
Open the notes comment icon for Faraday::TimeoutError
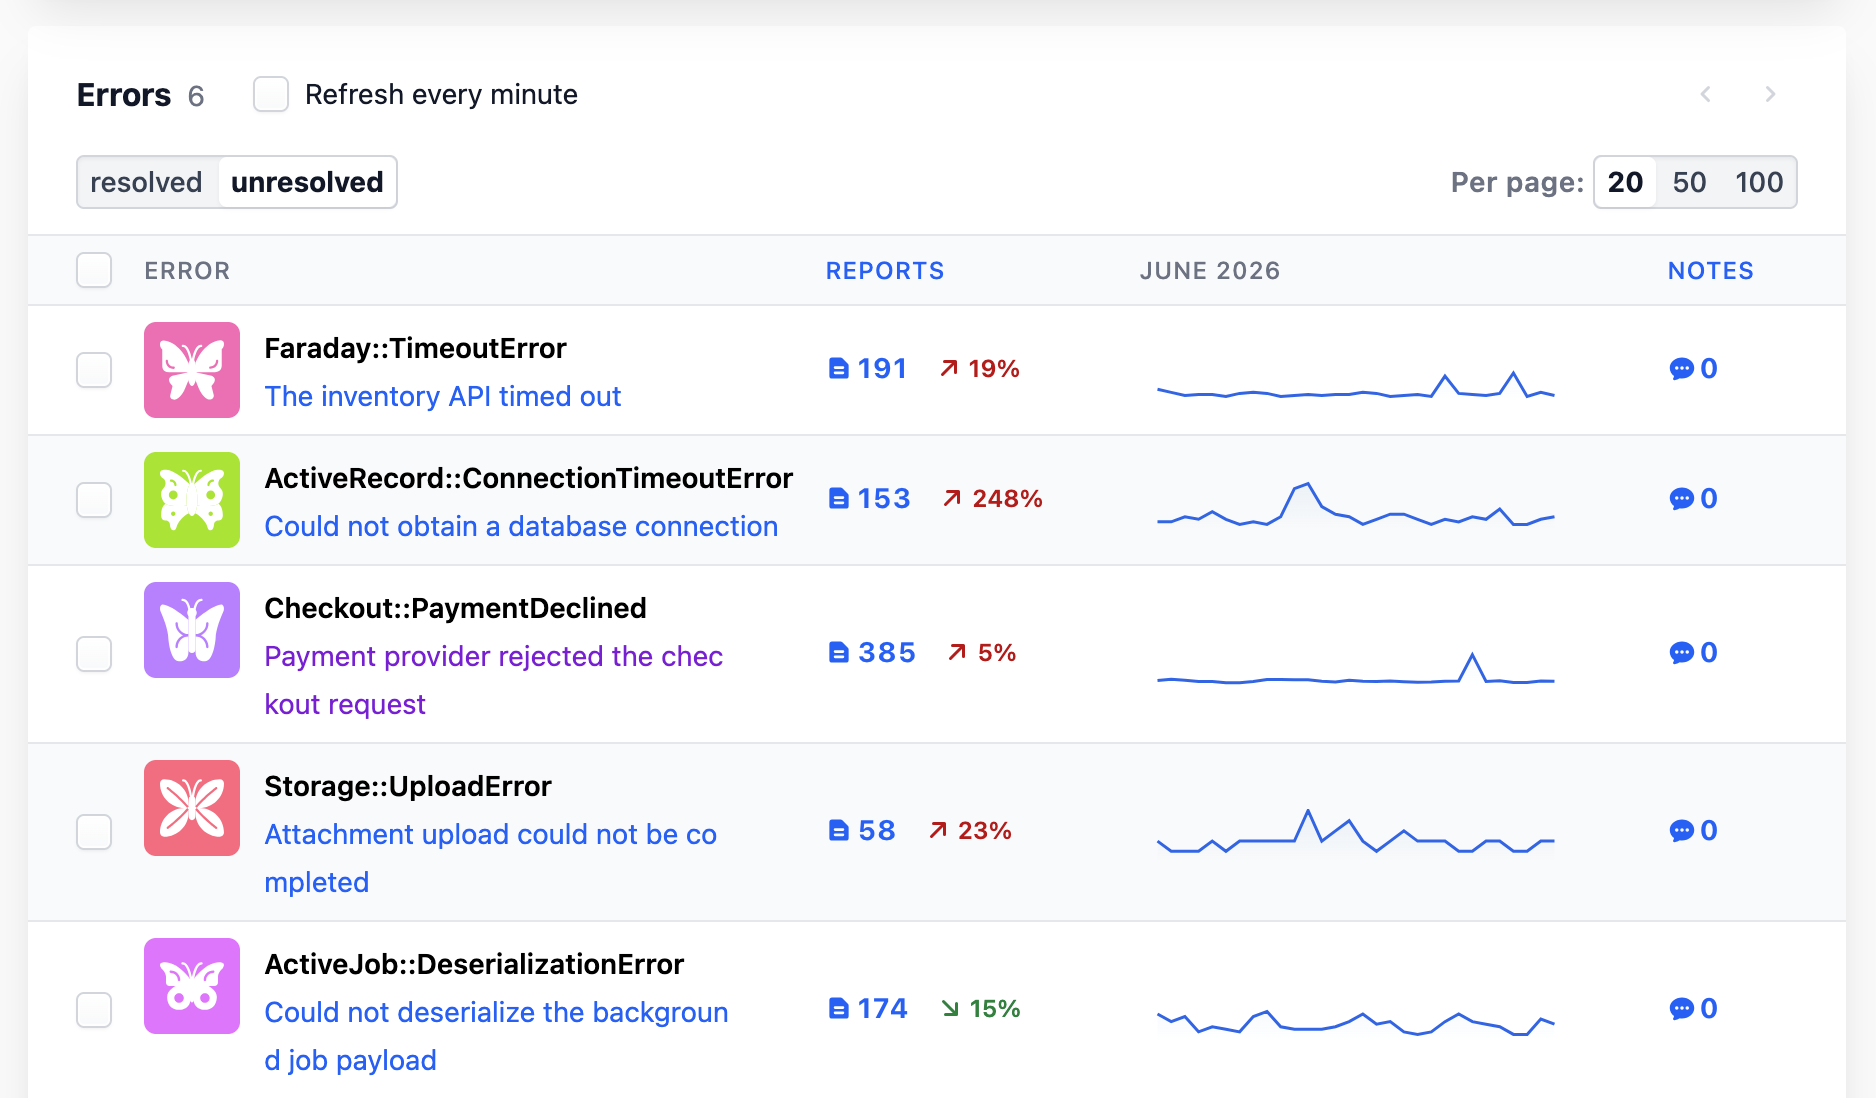pos(1681,369)
